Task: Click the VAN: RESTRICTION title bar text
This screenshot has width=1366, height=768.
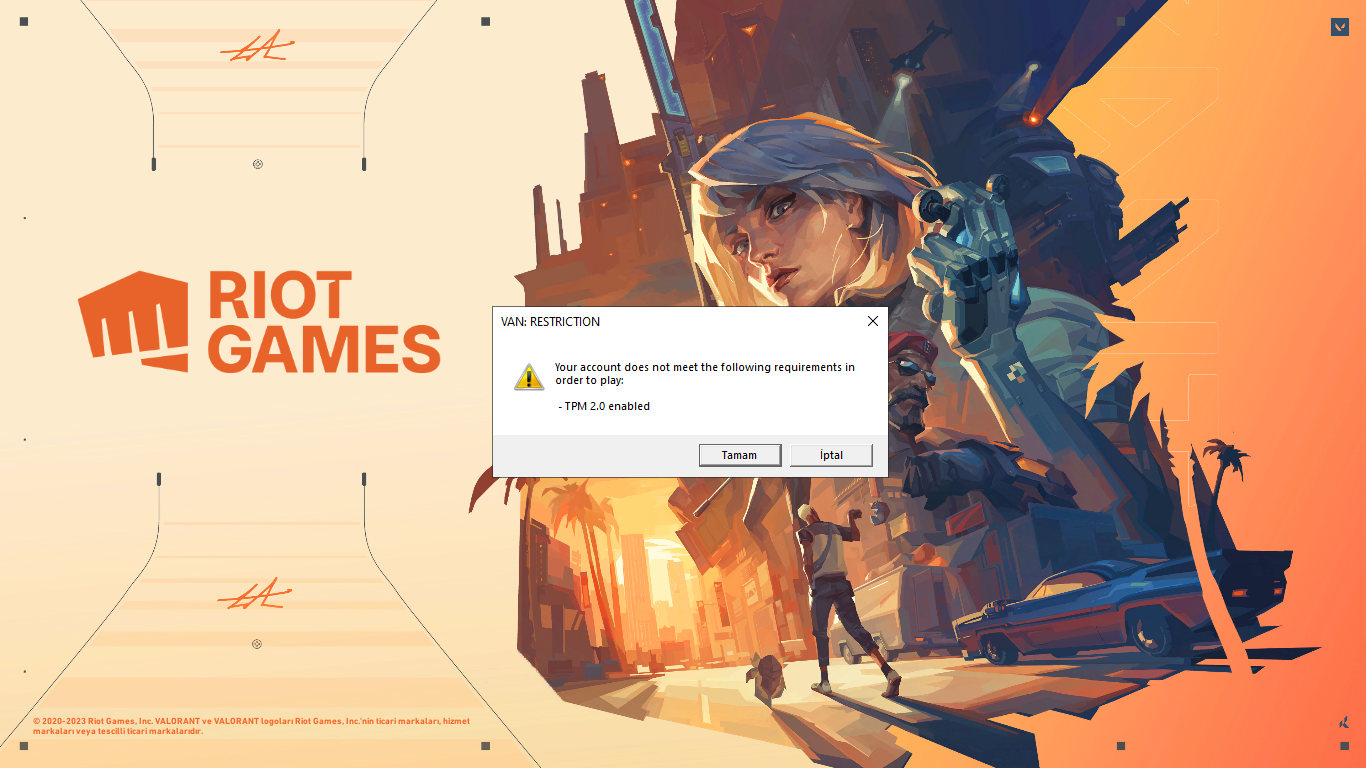Action: [x=550, y=322]
